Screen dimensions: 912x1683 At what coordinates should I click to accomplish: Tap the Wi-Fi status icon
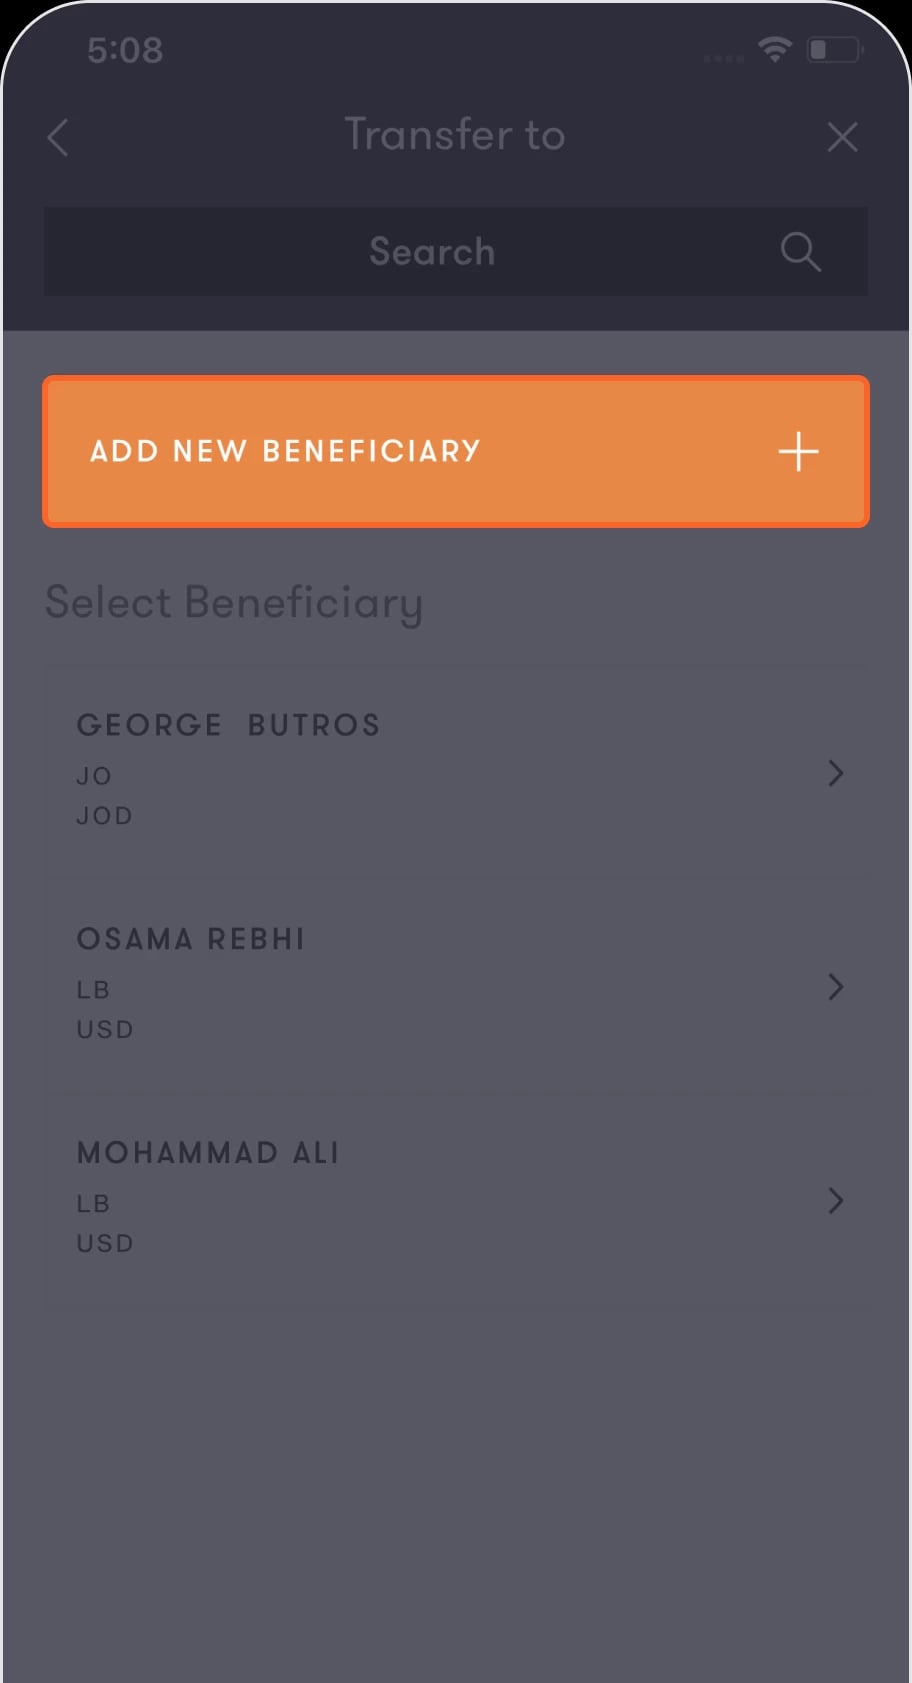tap(775, 48)
